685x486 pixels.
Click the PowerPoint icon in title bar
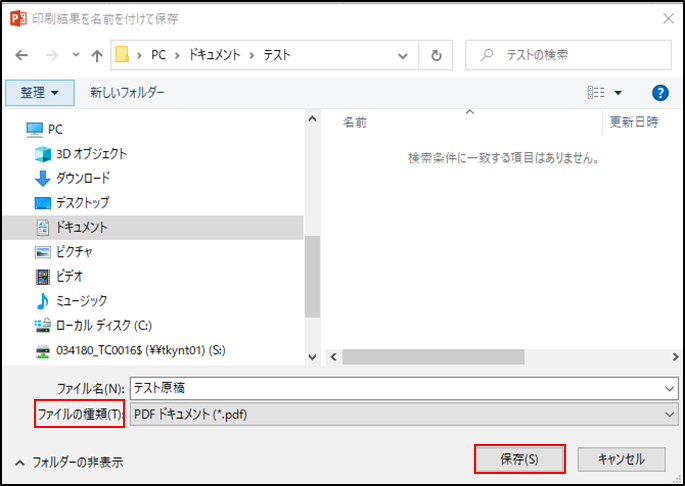[18, 19]
